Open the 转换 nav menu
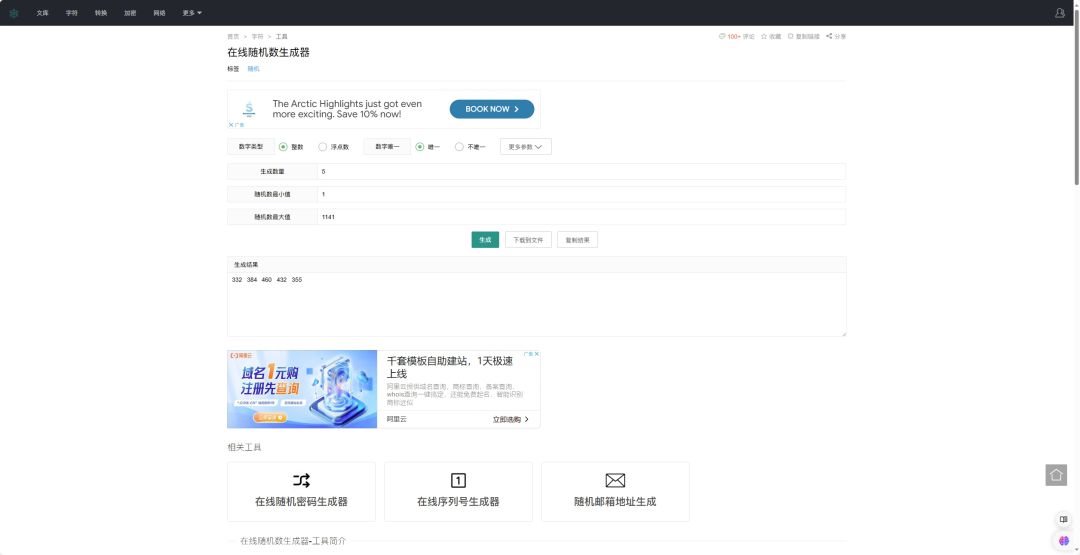 (101, 13)
